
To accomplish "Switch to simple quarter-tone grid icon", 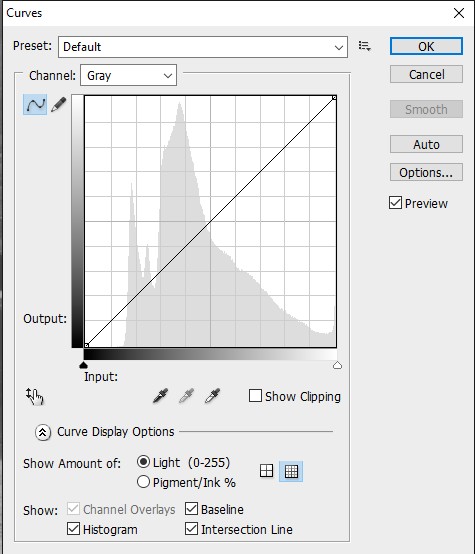I will (x=266, y=471).
